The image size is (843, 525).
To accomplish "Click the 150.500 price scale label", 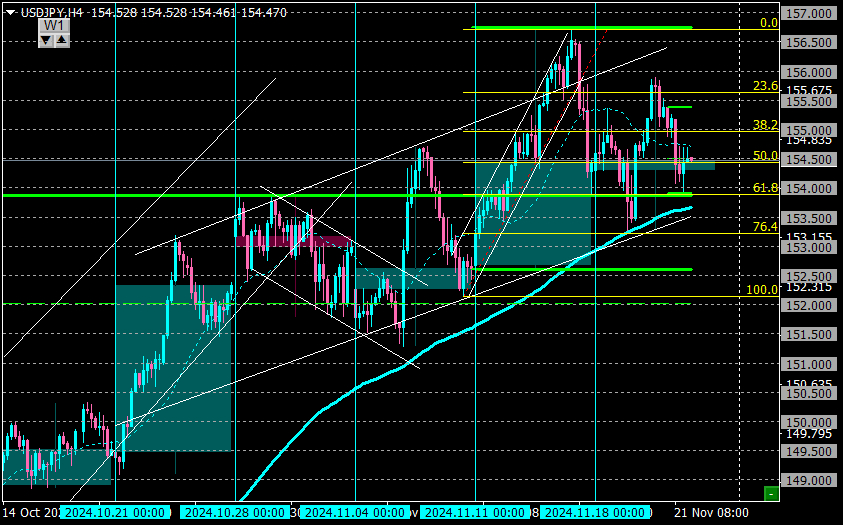I will click(x=809, y=393).
